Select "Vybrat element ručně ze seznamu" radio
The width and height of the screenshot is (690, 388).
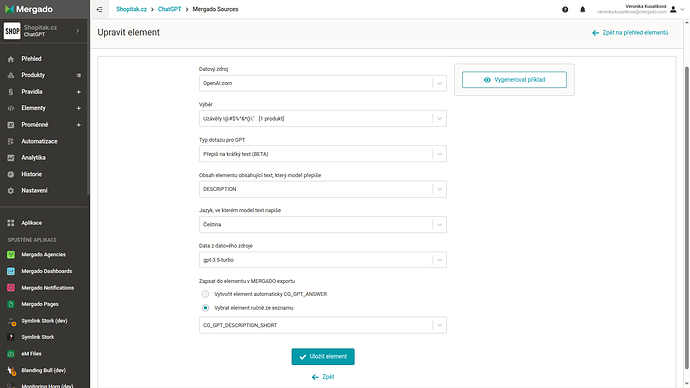[x=205, y=308]
